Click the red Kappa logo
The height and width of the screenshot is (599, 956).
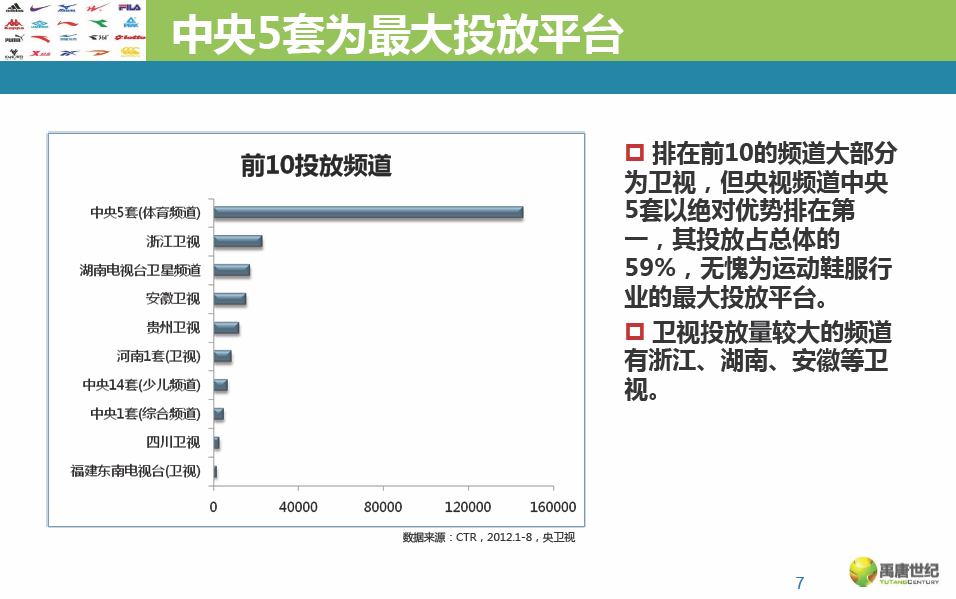[14, 23]
